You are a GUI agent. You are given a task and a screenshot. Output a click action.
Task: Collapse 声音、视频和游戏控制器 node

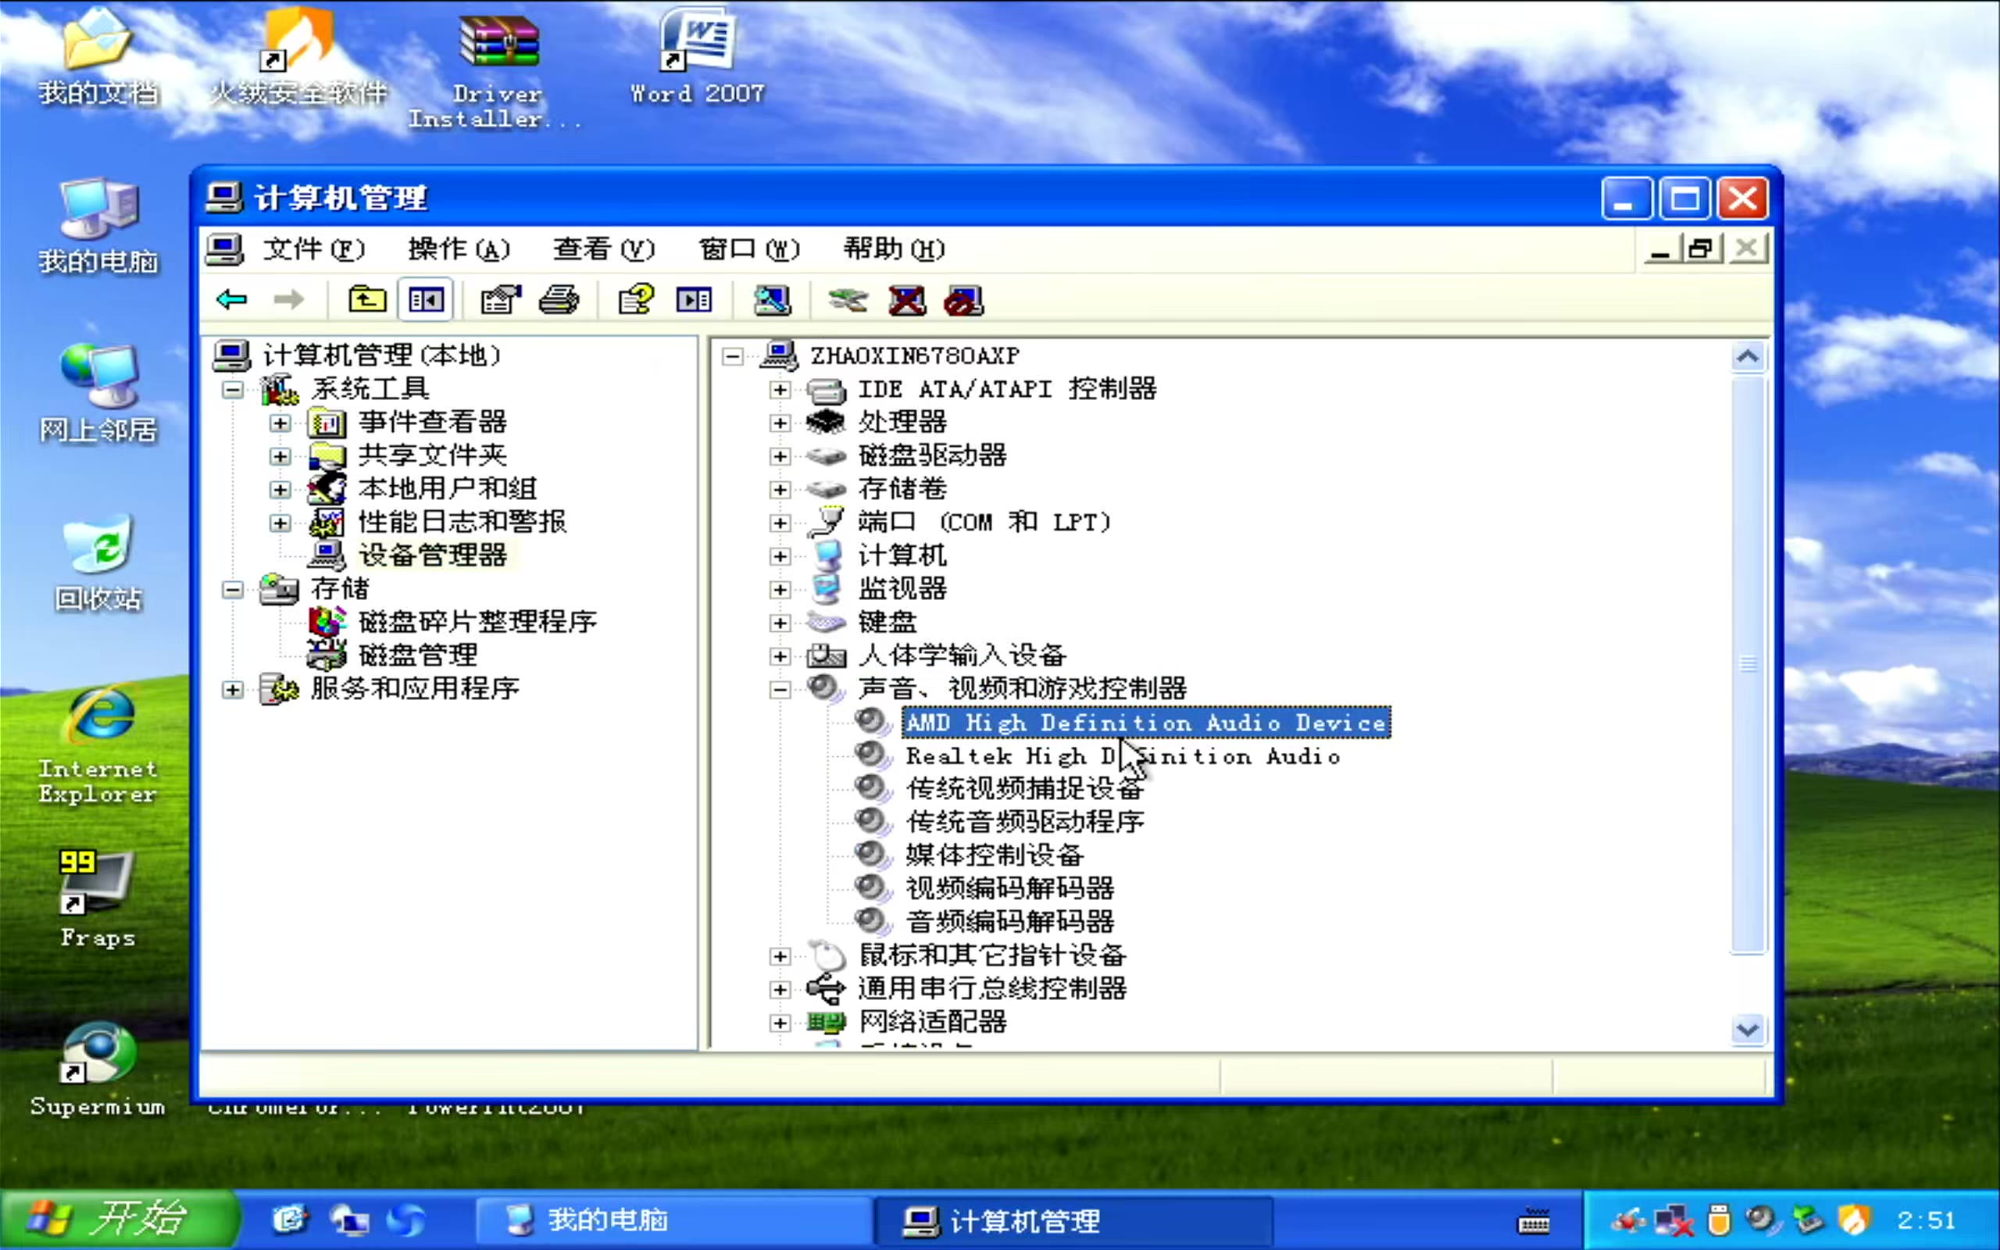pyautogui.click(x=780, y=689)
